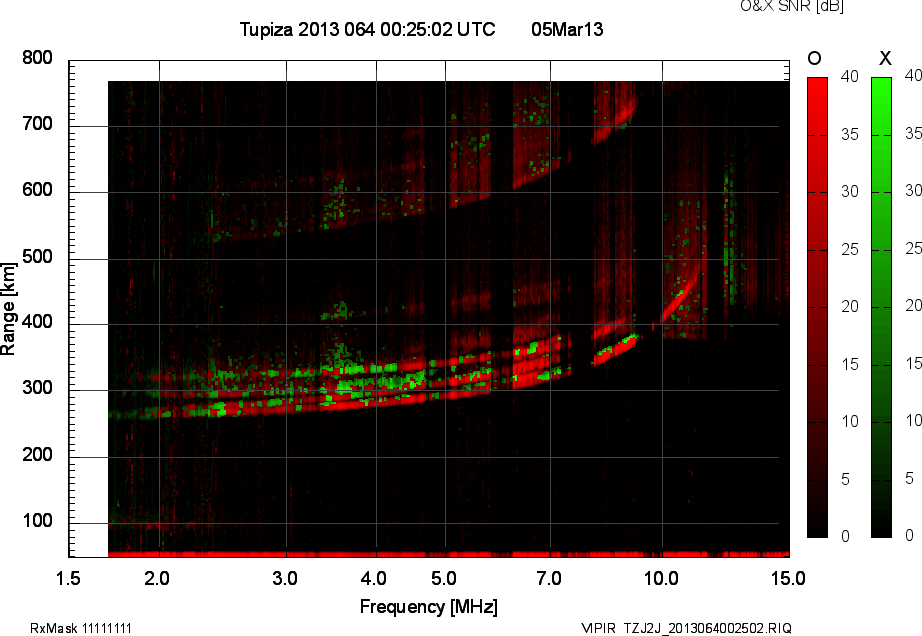922x636 pixels.
Task: Click the 25 label on the O colorbar
Action: [850, 250]
